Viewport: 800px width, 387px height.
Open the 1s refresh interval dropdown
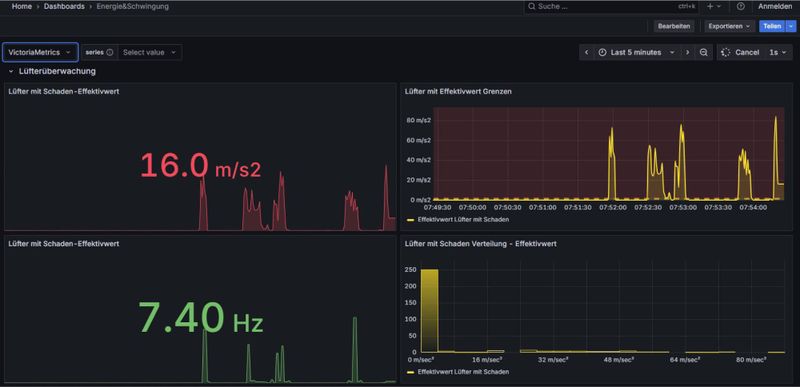pos(778,53)
